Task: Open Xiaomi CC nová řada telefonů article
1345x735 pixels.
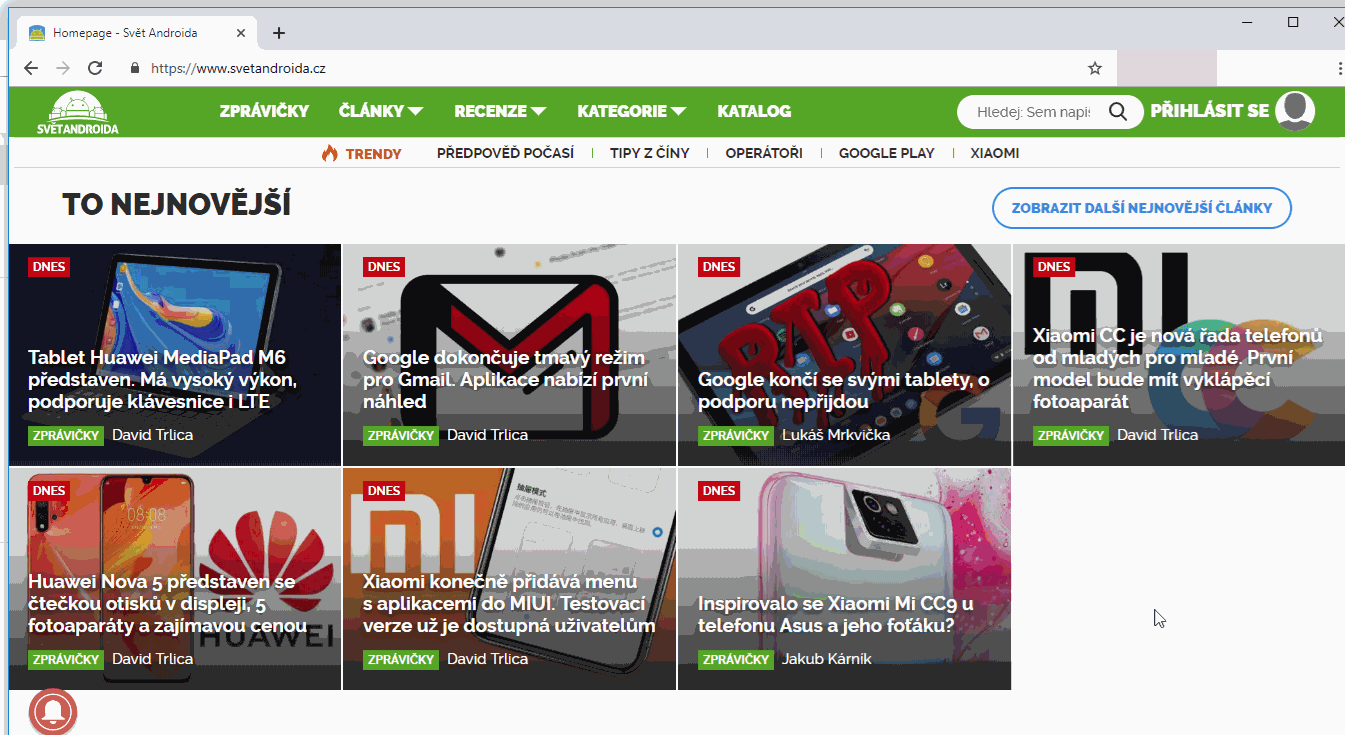Action: click(x=1177, y=368)
